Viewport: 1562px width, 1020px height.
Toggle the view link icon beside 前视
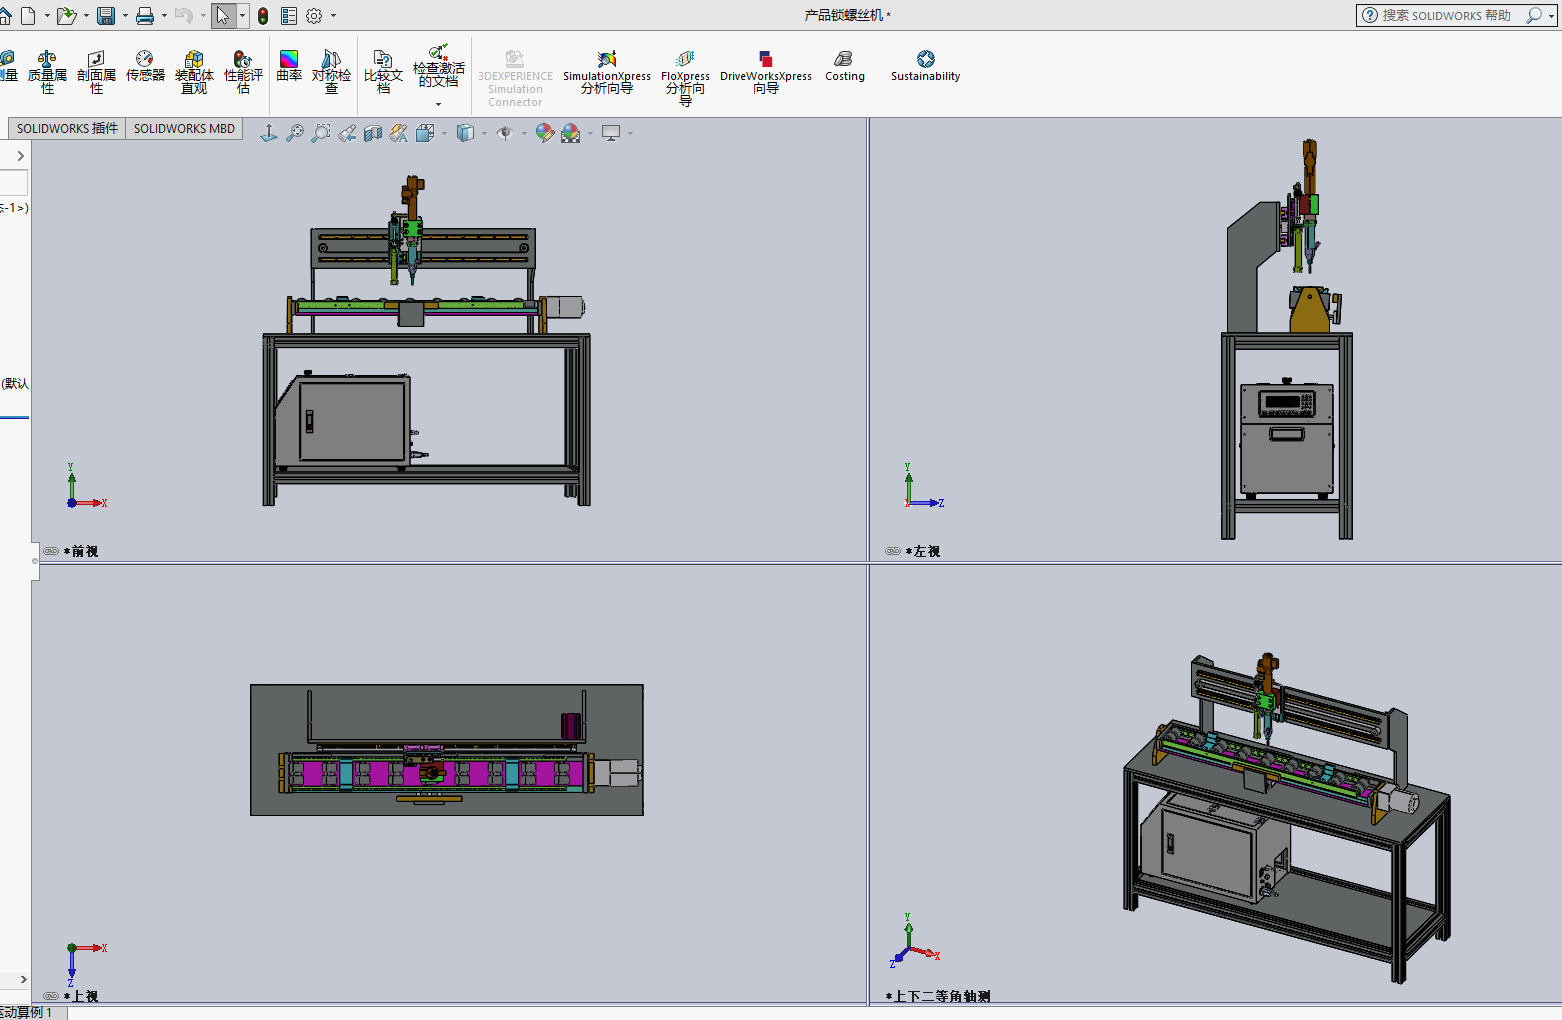click(51, 551)
